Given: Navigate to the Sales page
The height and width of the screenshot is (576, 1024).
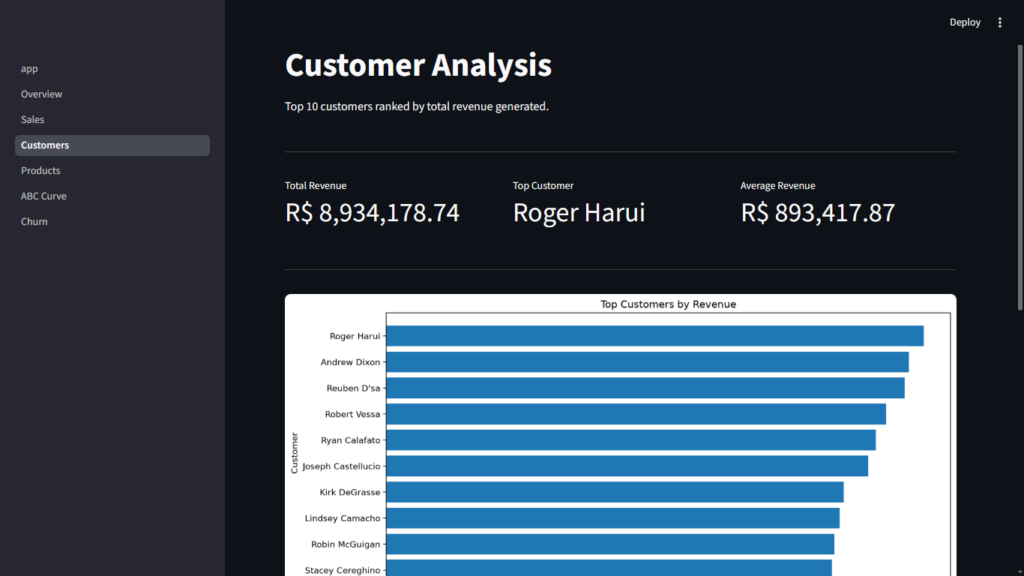Looking at the screenshot, I should pyautogui.click(x=112, y=120).
